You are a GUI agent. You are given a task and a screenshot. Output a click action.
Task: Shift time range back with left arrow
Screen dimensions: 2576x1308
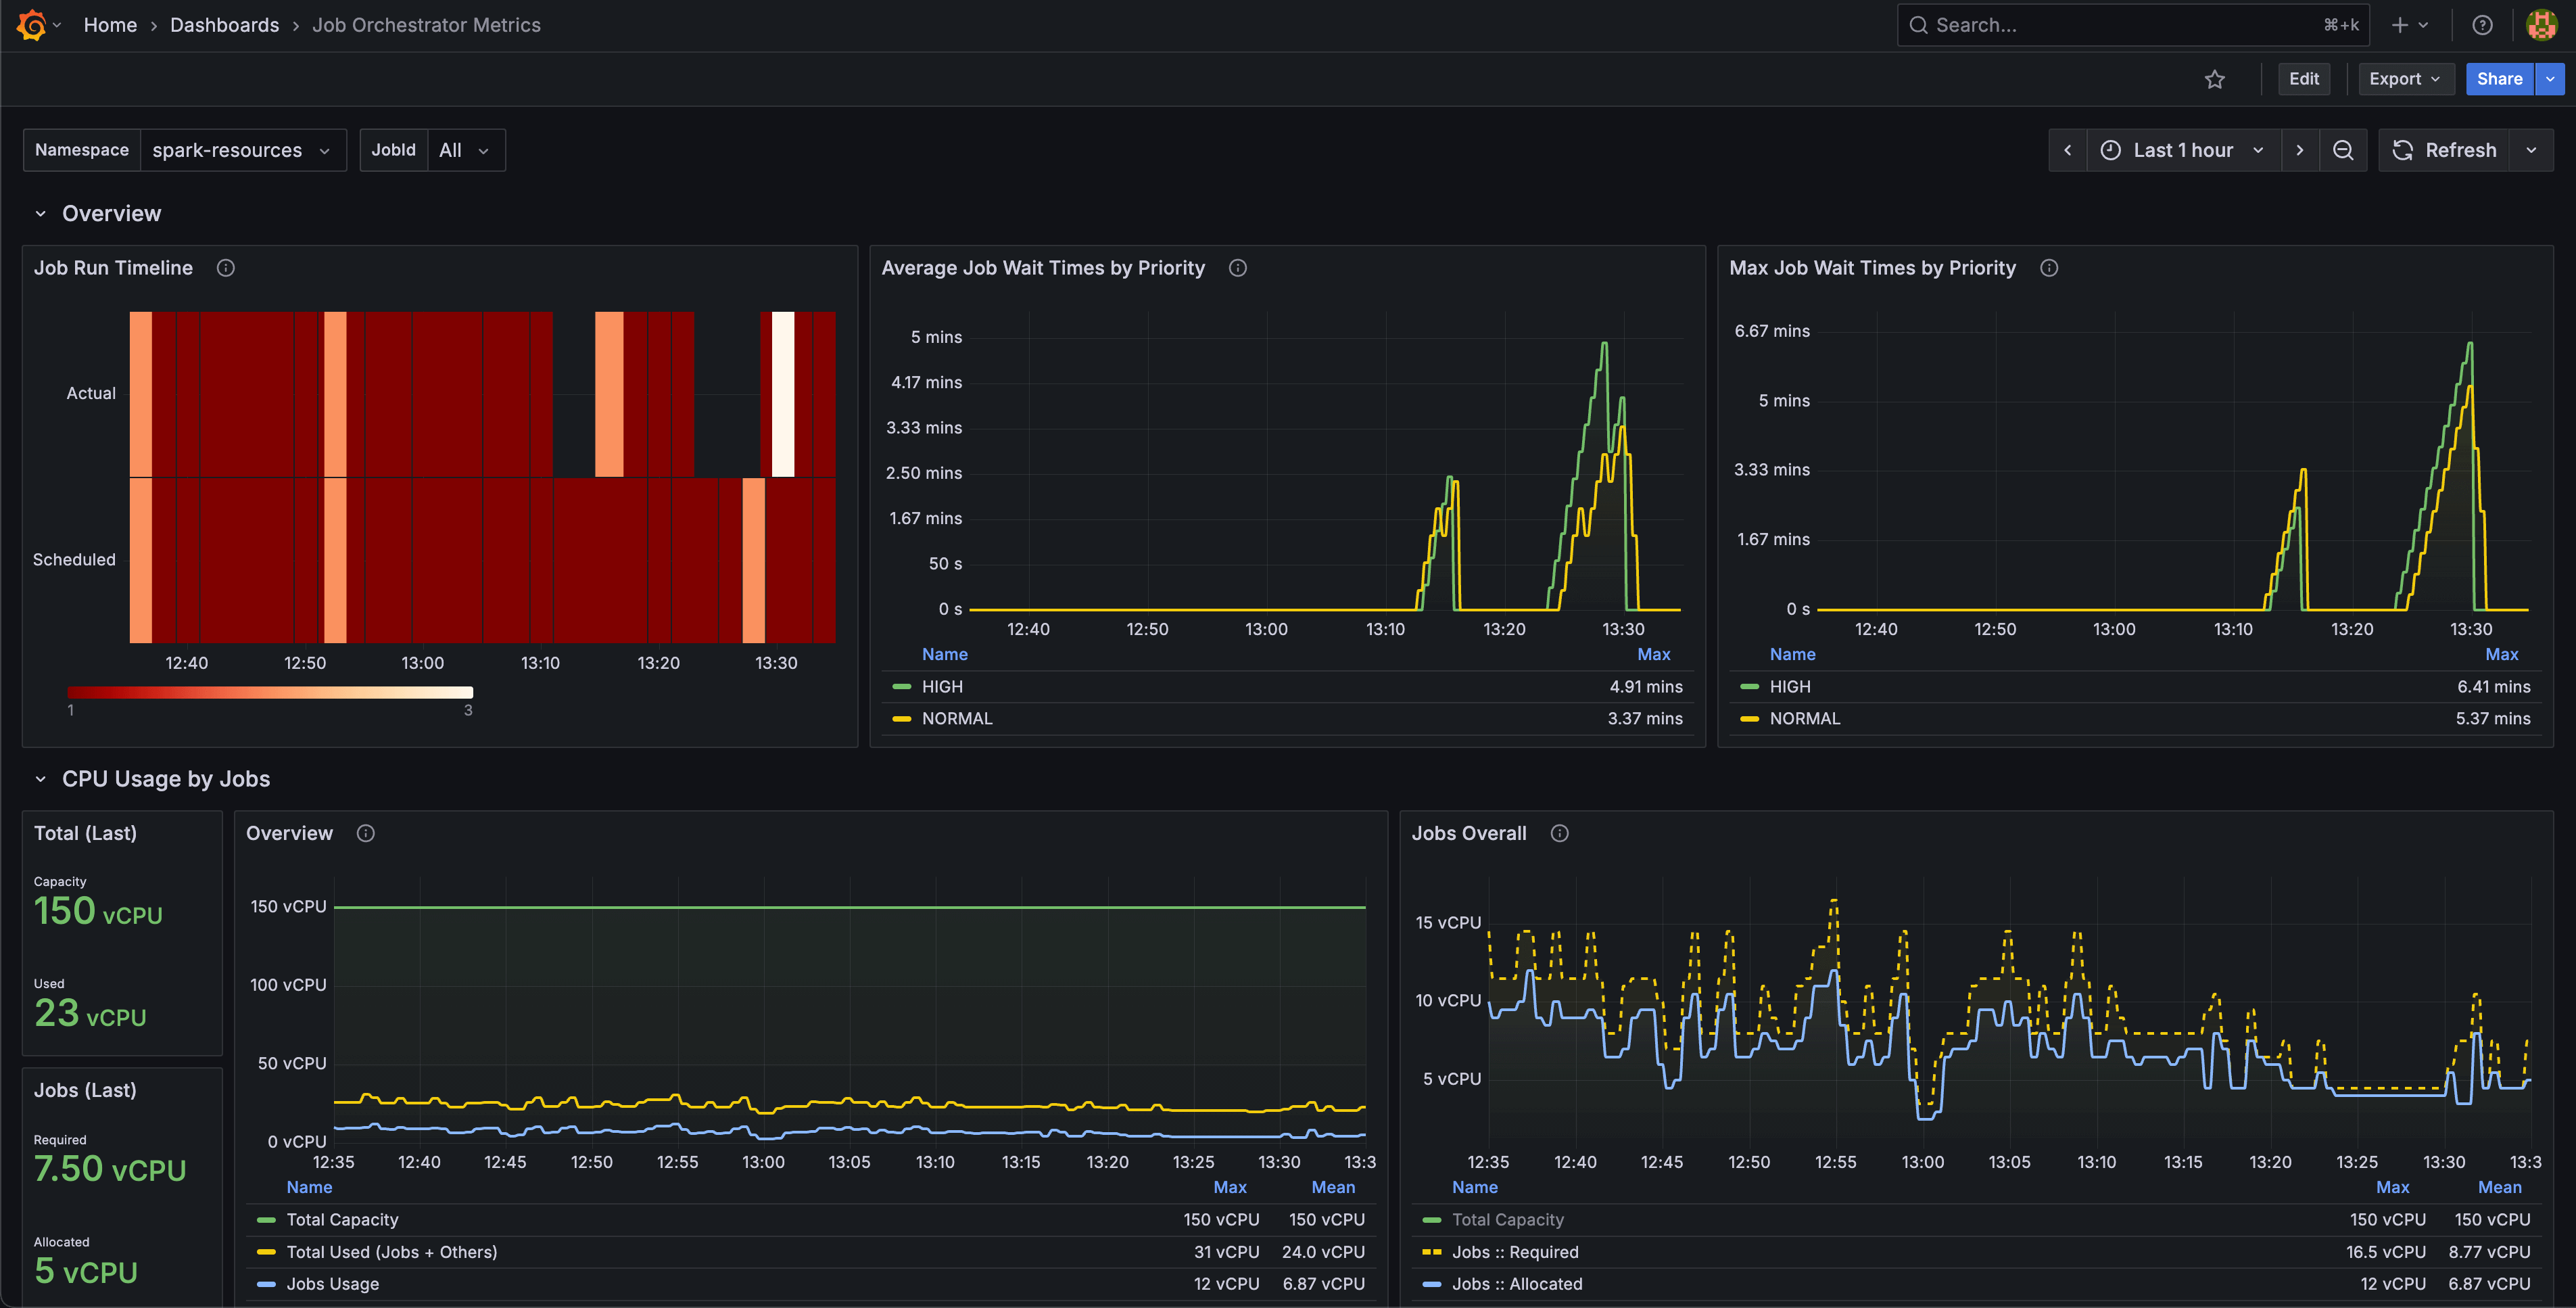click(x=2068, y=149)
